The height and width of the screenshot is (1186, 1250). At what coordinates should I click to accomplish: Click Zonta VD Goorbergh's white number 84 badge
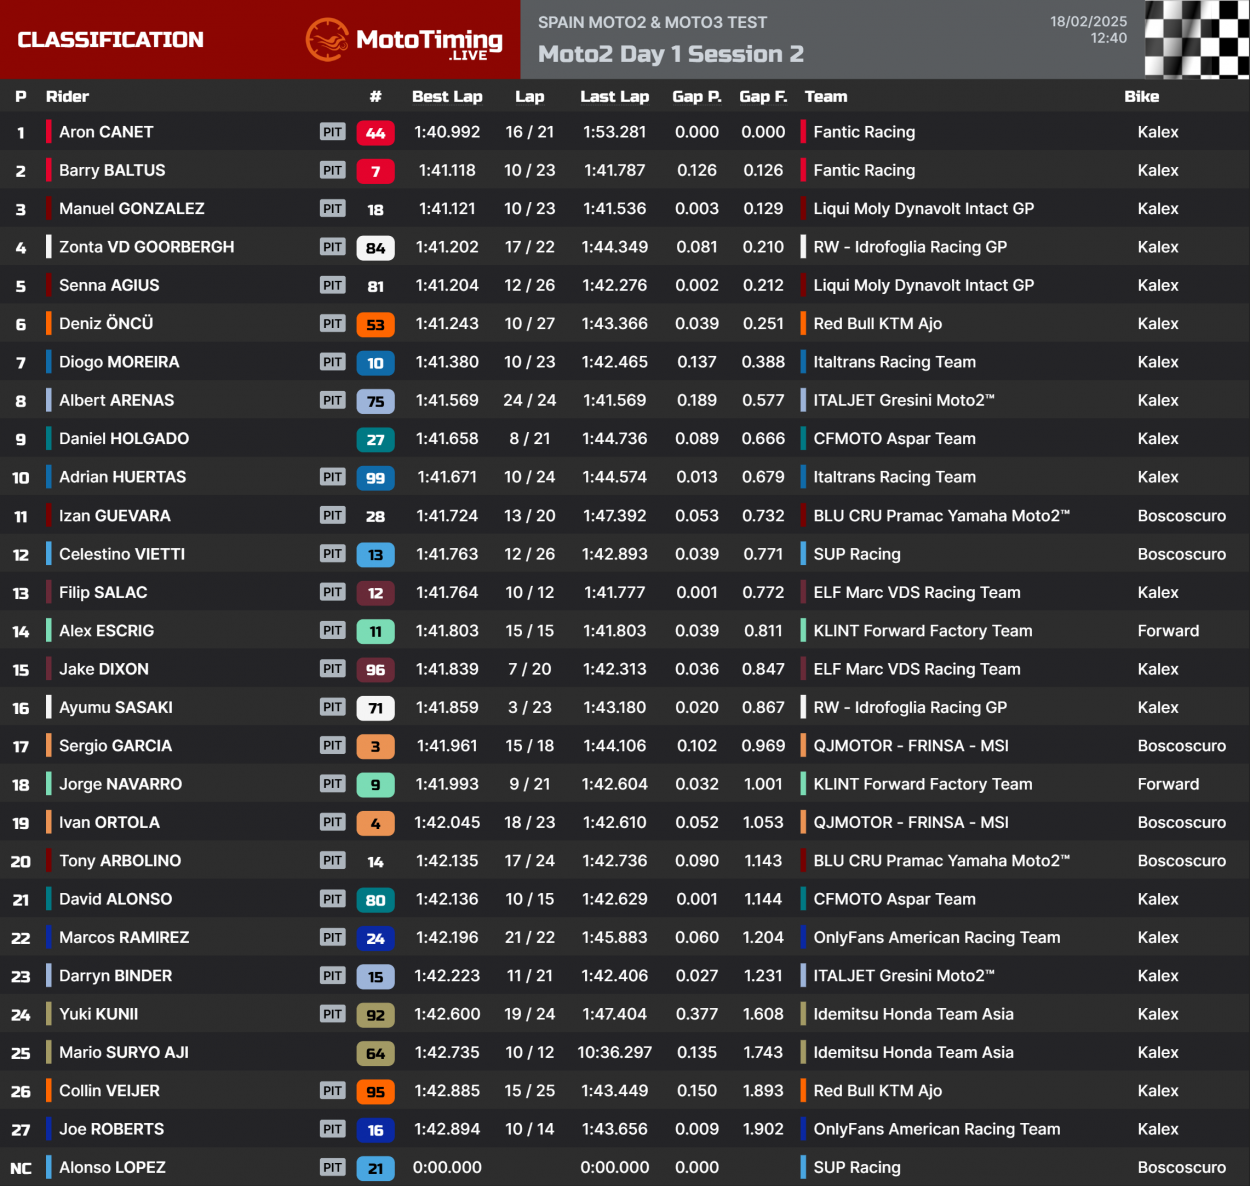click(375, 248)
